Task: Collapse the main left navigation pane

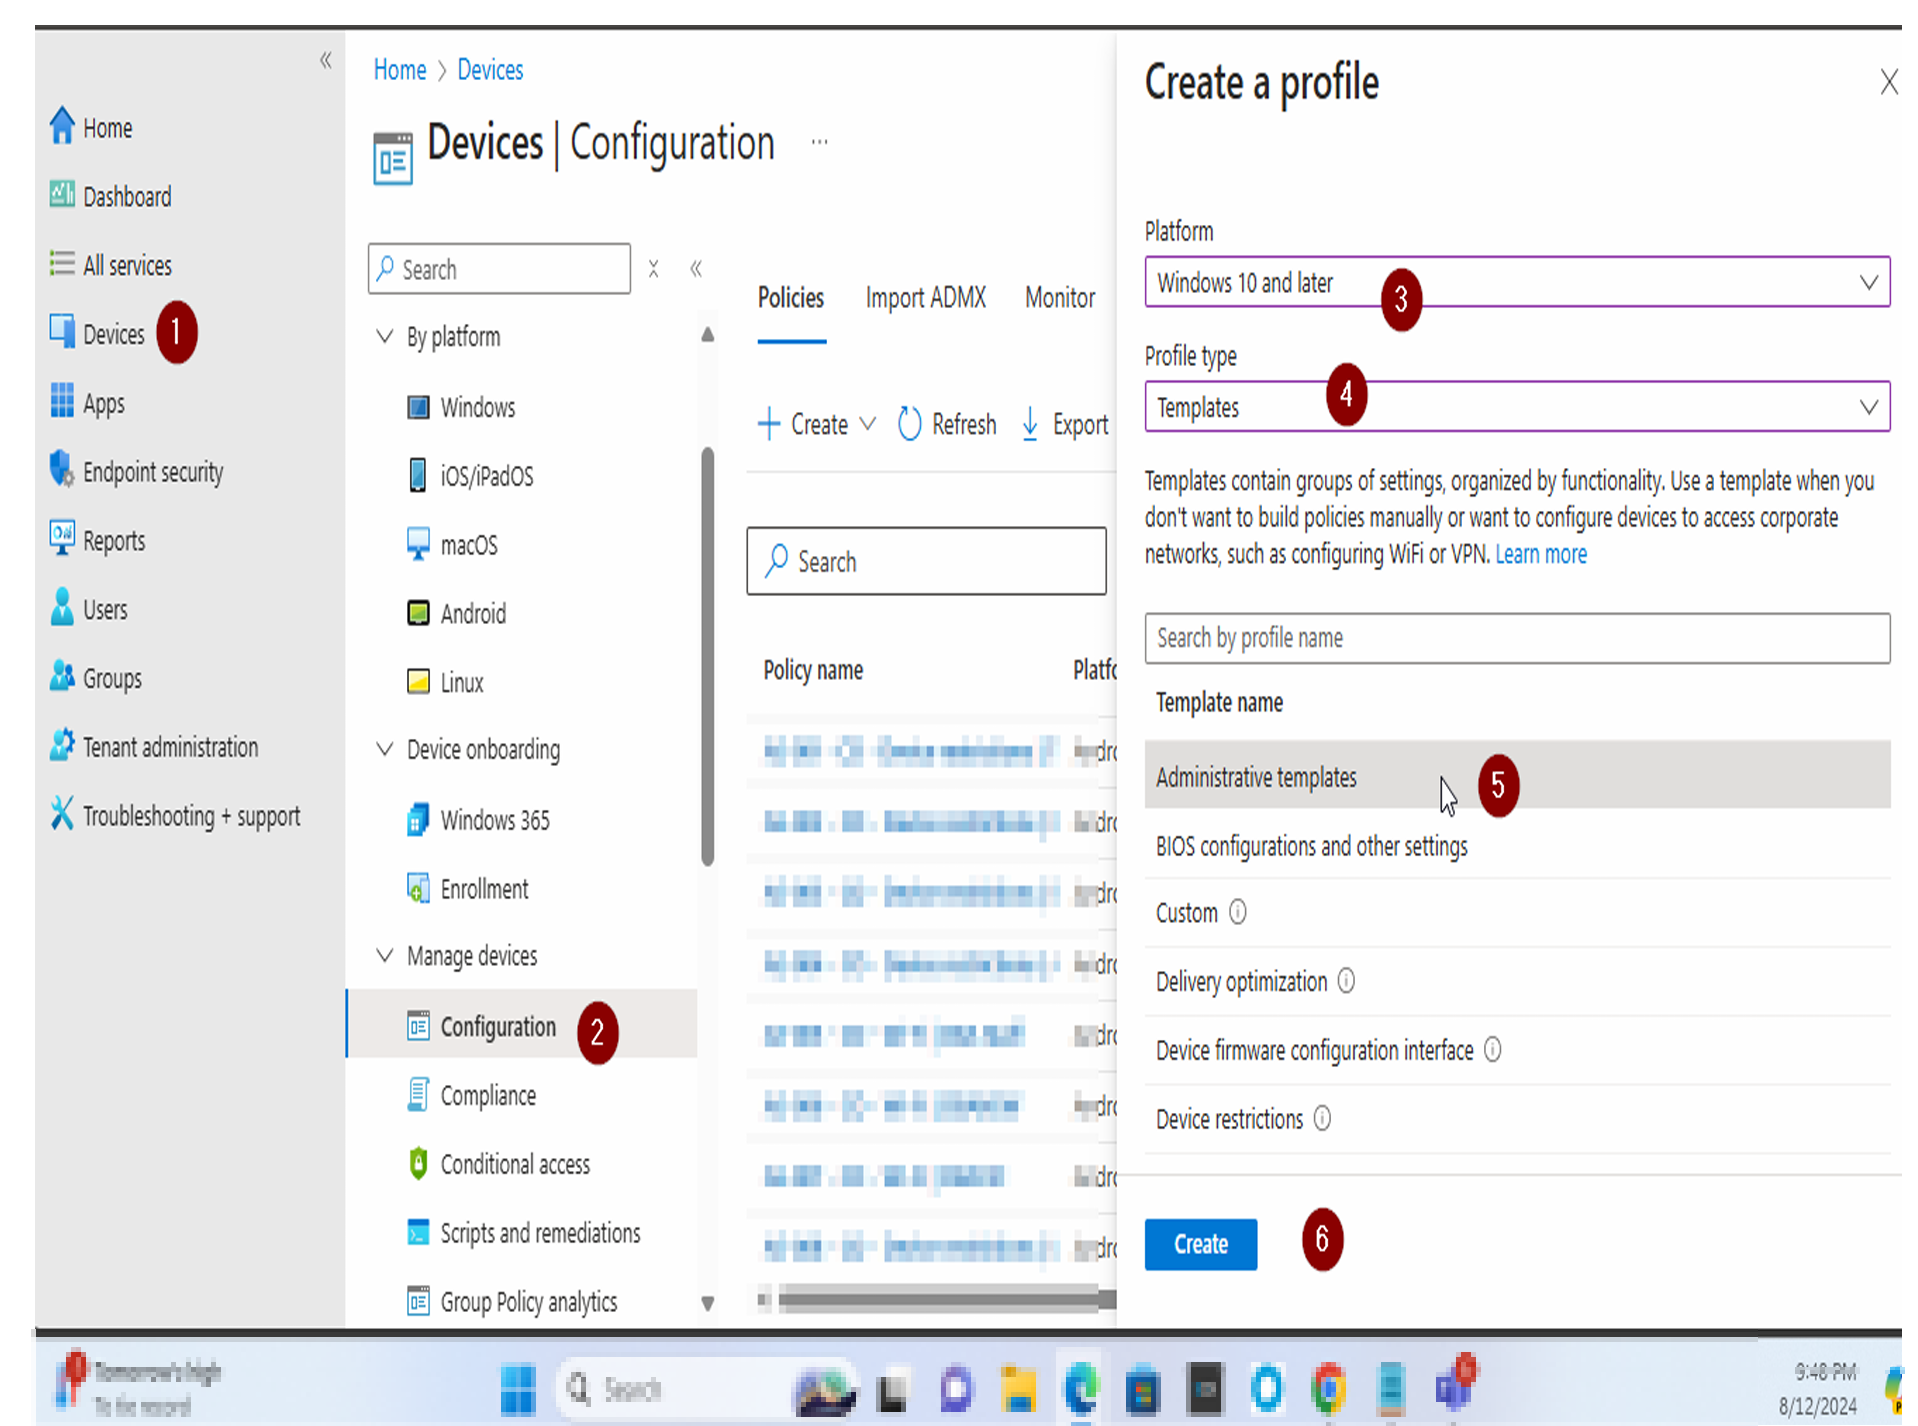Action: click(x=326, y=61)
